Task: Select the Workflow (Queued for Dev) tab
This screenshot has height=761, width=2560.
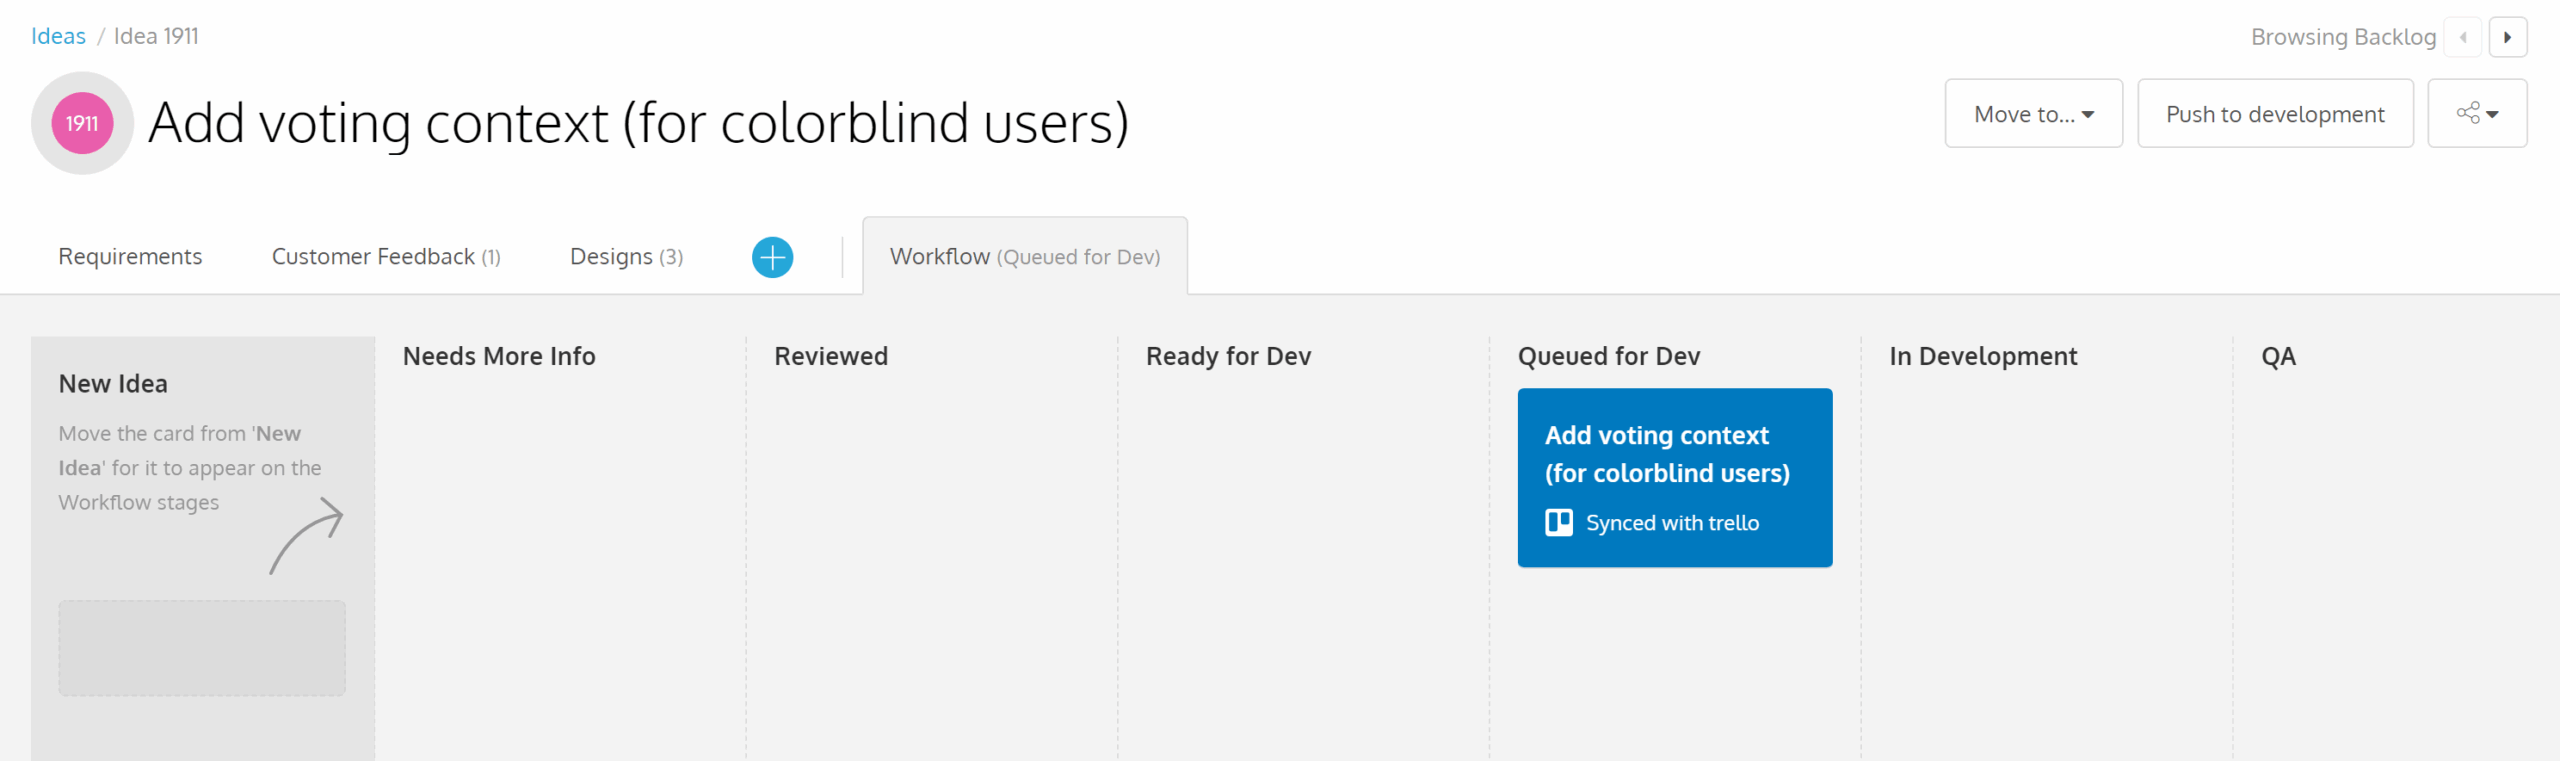Action: pos(1025,256)
